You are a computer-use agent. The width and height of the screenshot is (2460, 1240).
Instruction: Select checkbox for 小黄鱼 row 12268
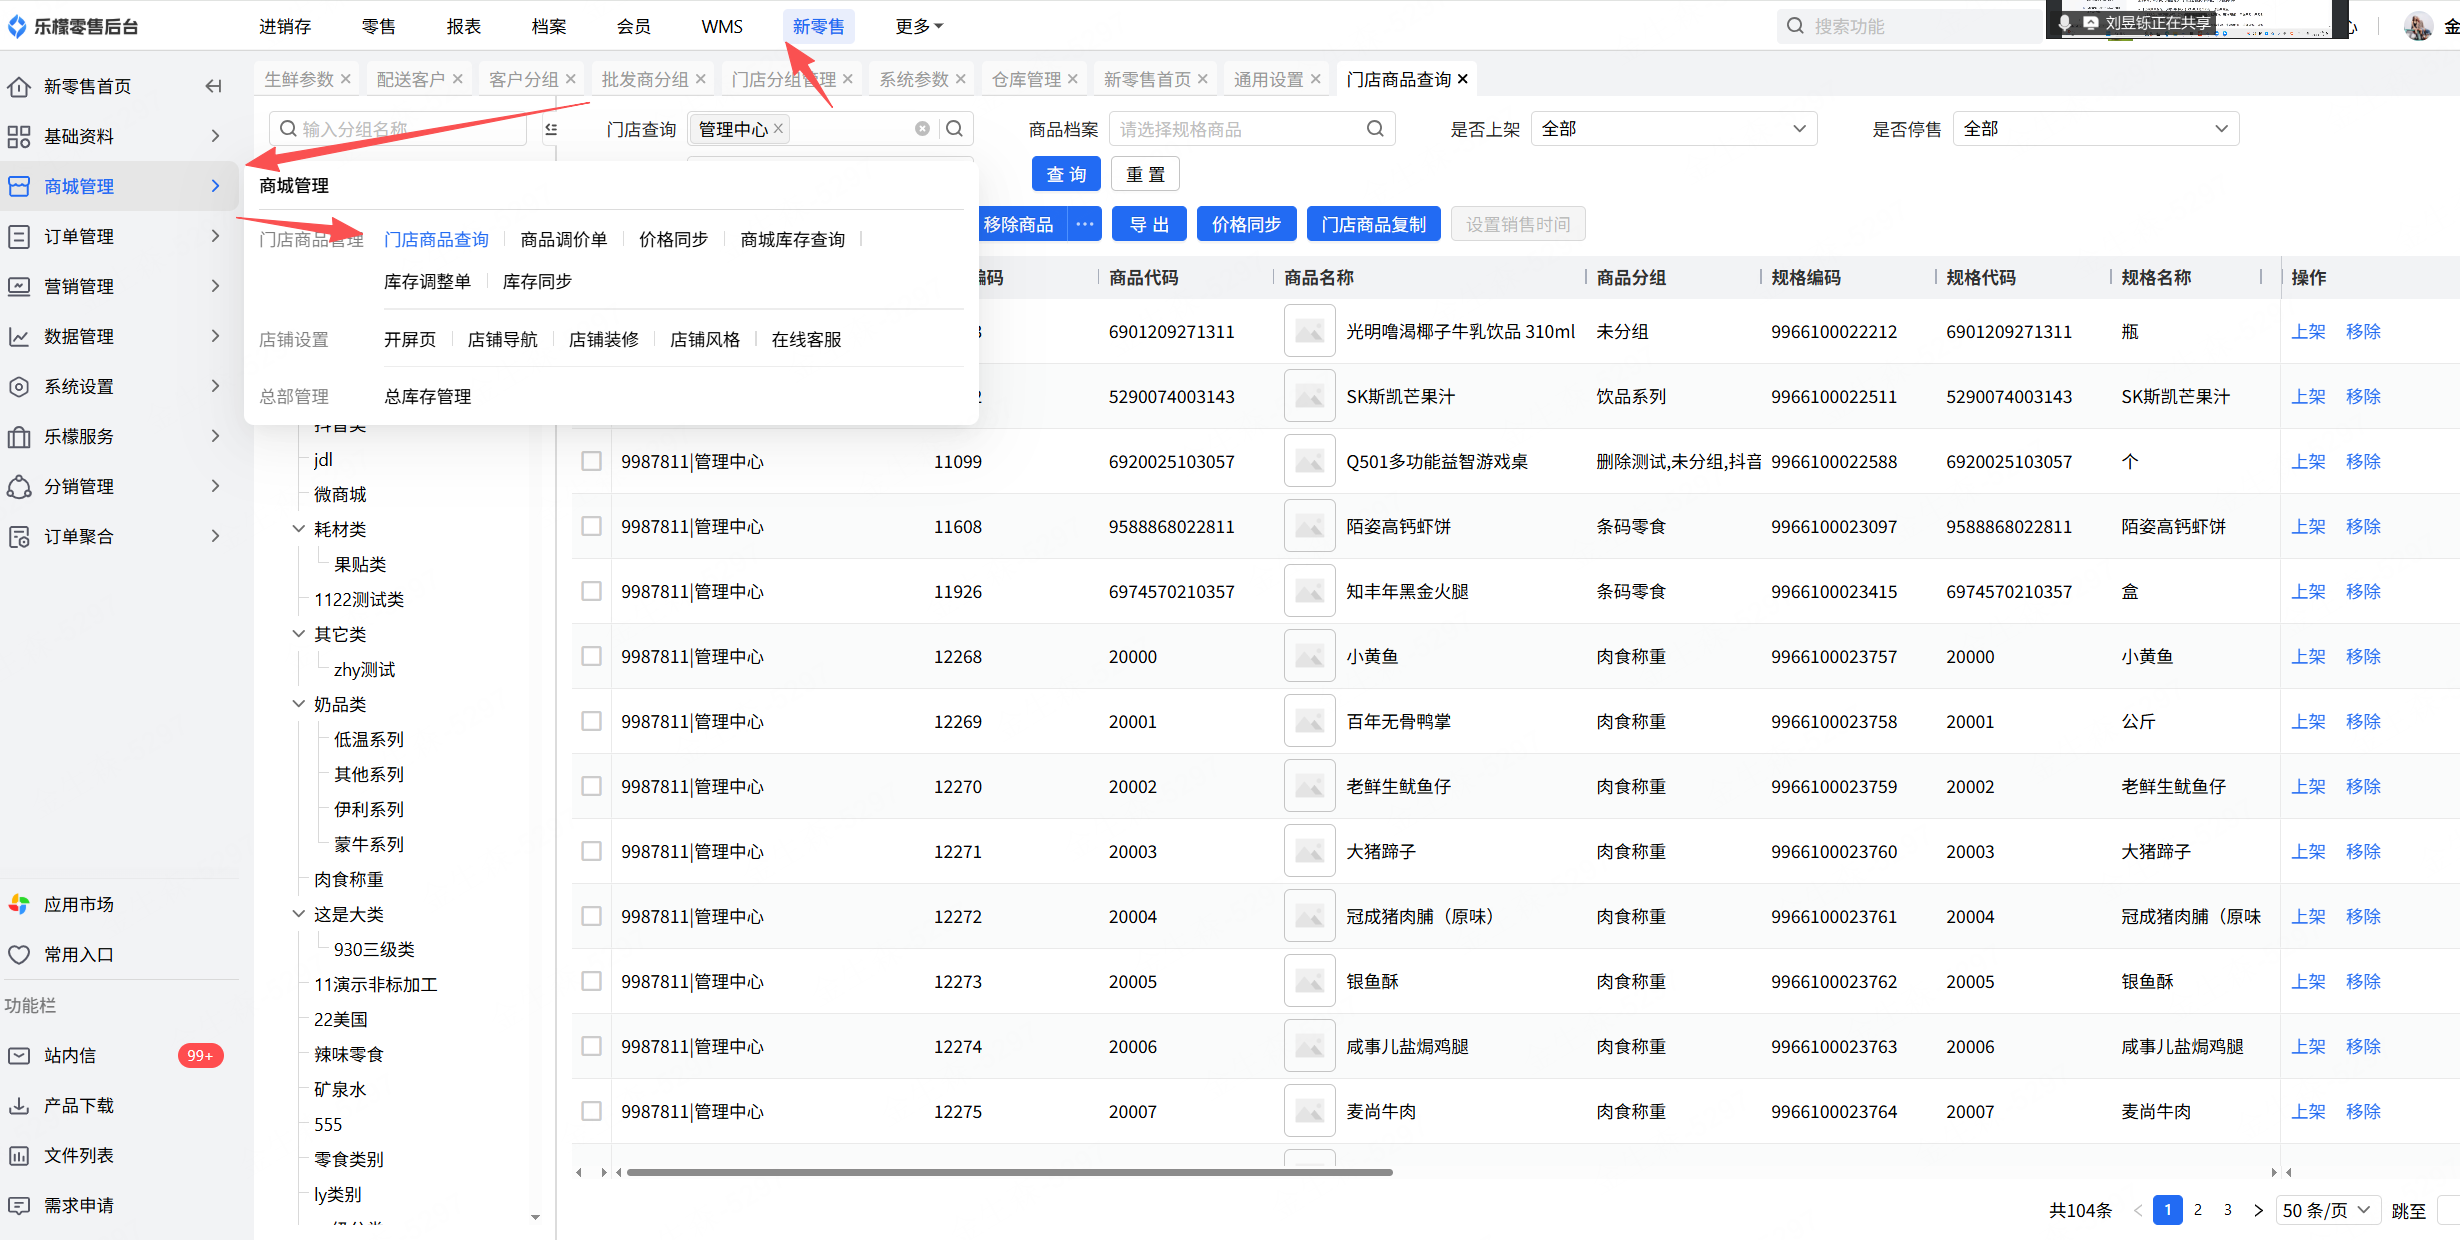coord(592,656)
